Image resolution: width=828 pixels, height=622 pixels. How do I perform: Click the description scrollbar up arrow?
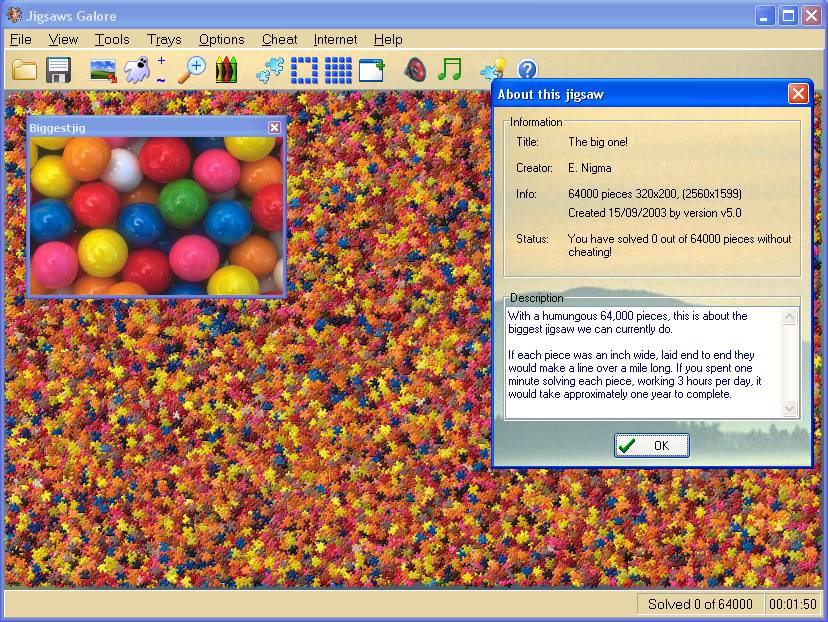(789, 317)
